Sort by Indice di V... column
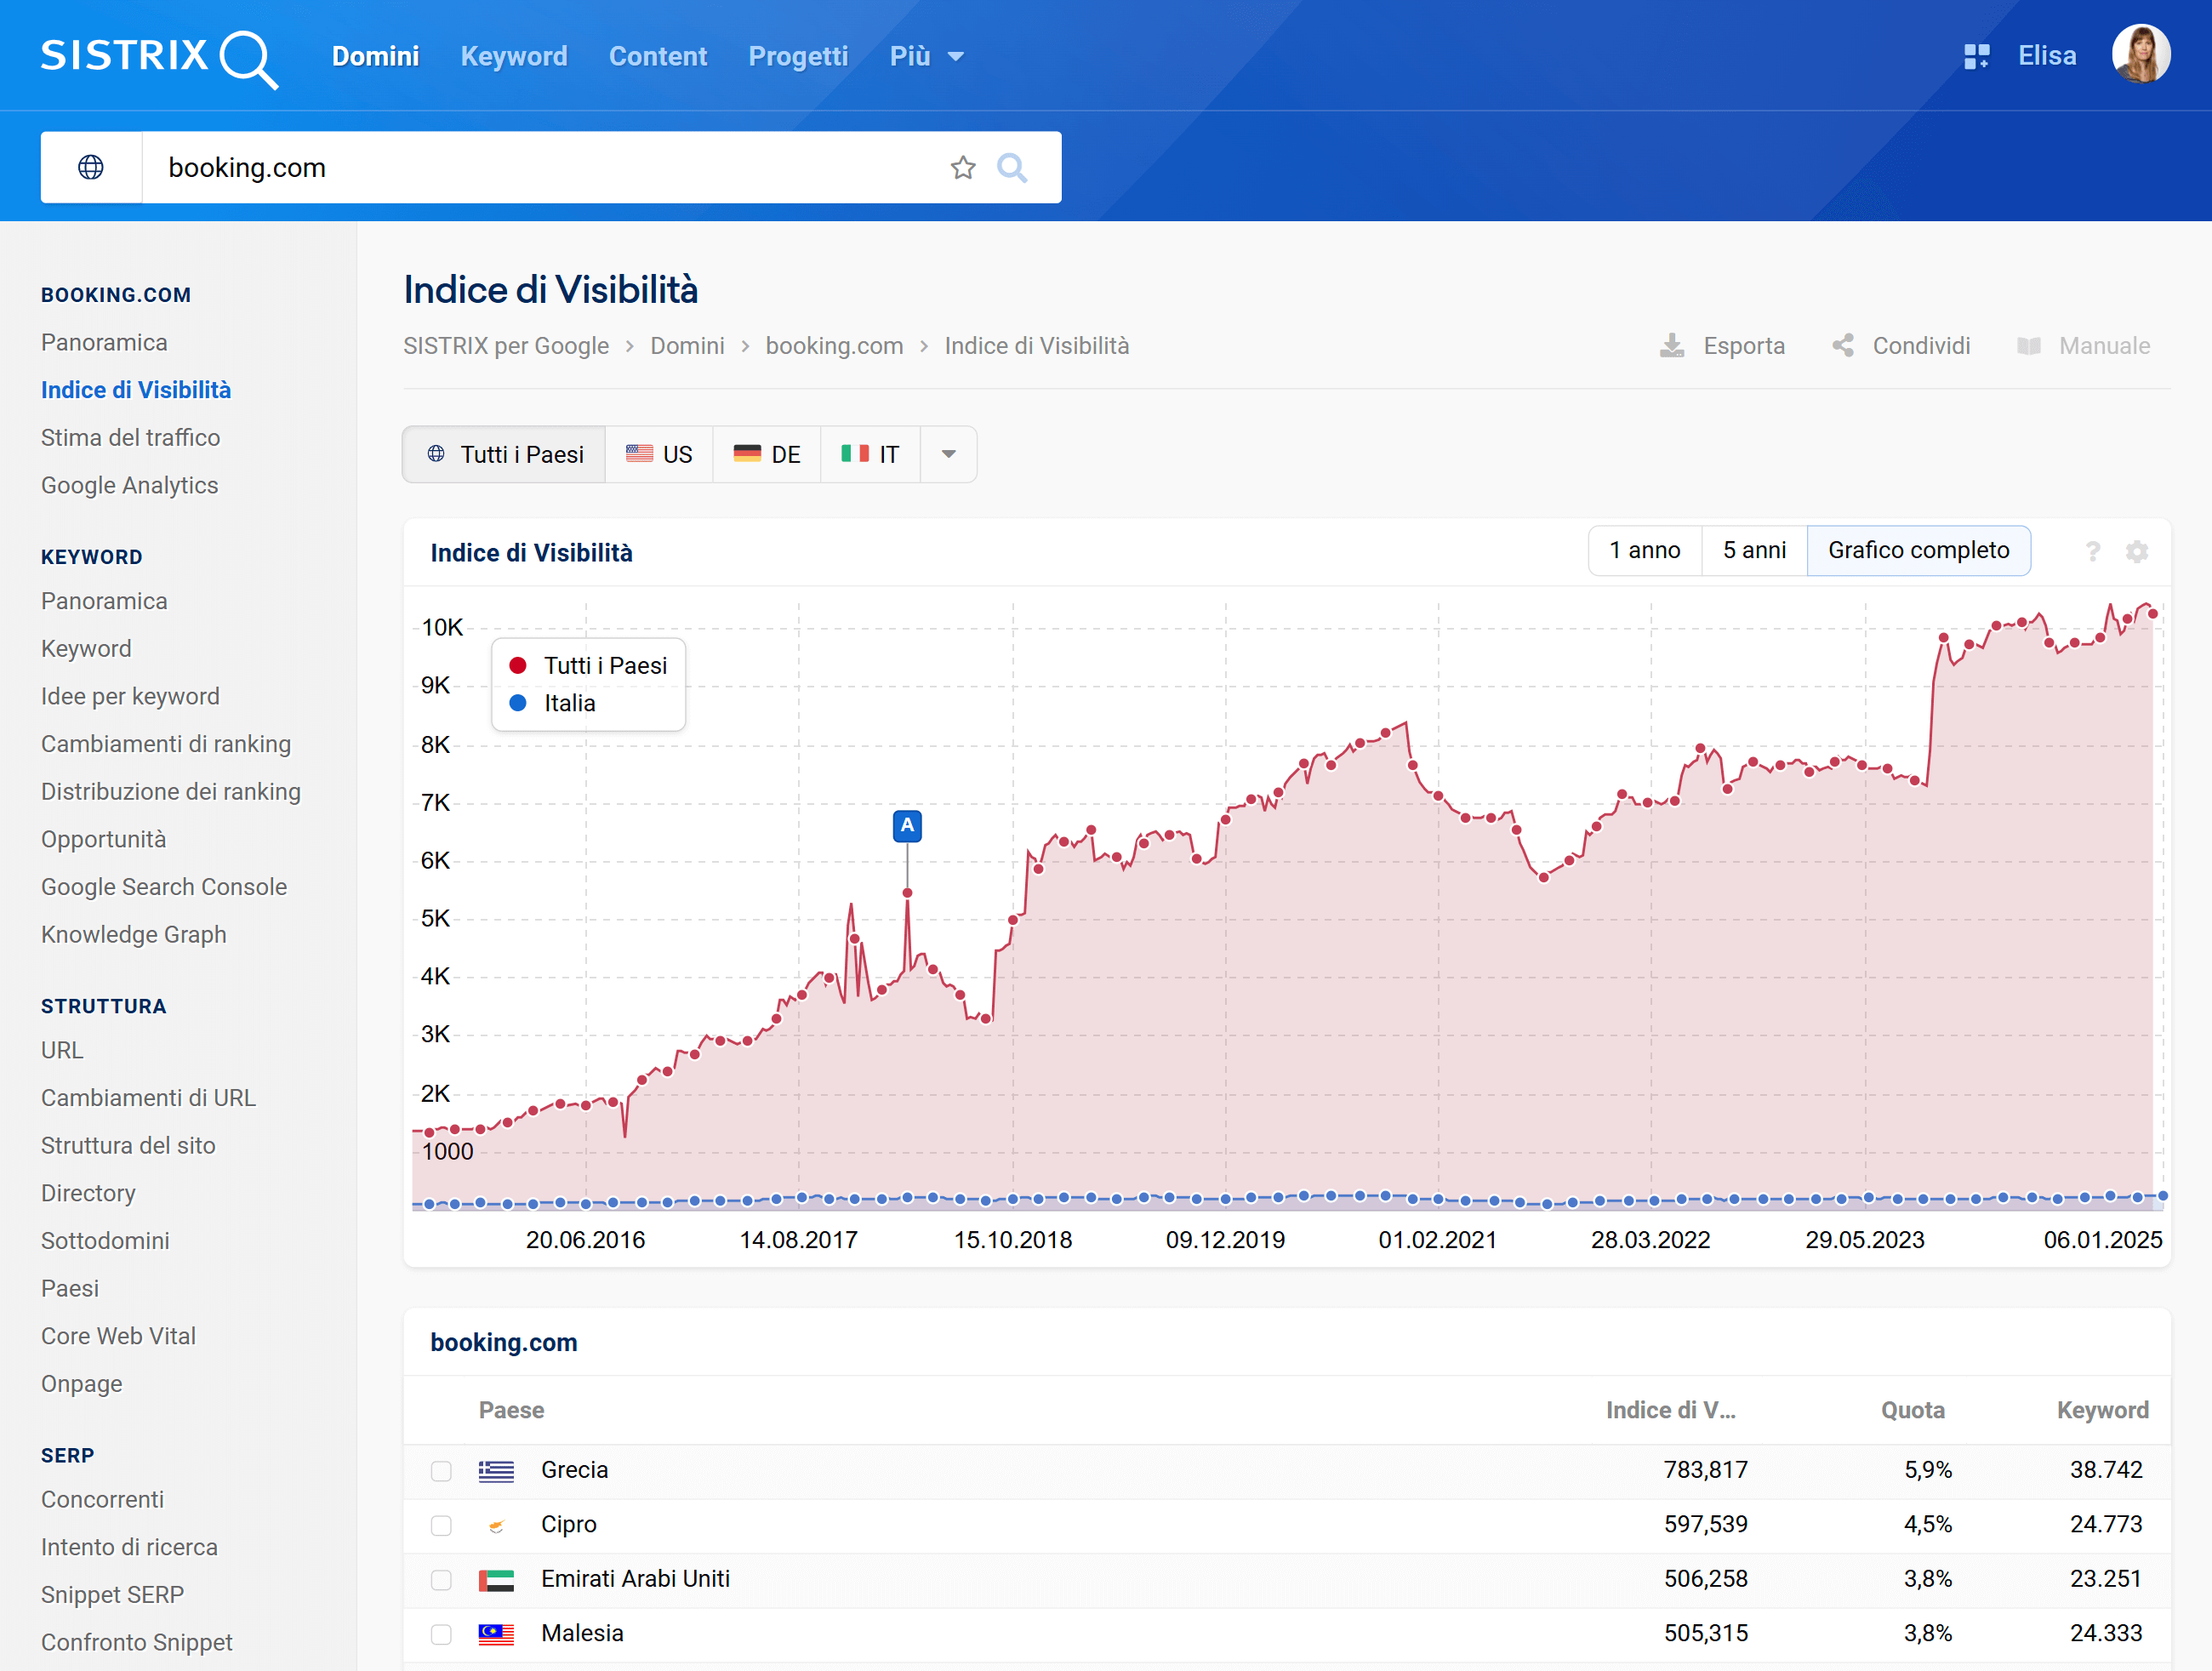This screenshot has width=2212, height=1671. click(1670, 1410)
